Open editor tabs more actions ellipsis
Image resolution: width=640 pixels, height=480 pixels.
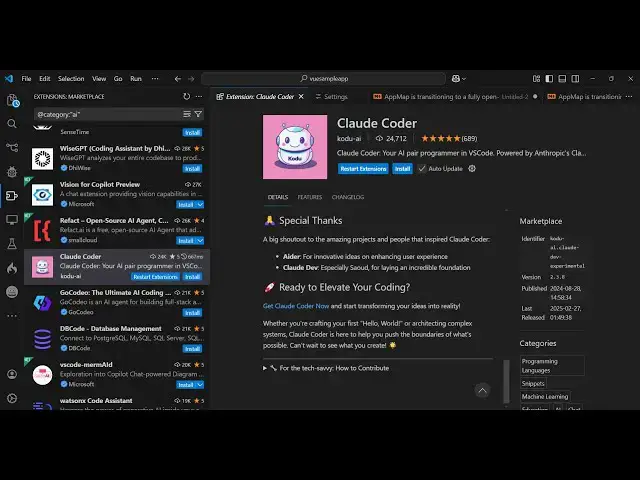pos(629,96)
